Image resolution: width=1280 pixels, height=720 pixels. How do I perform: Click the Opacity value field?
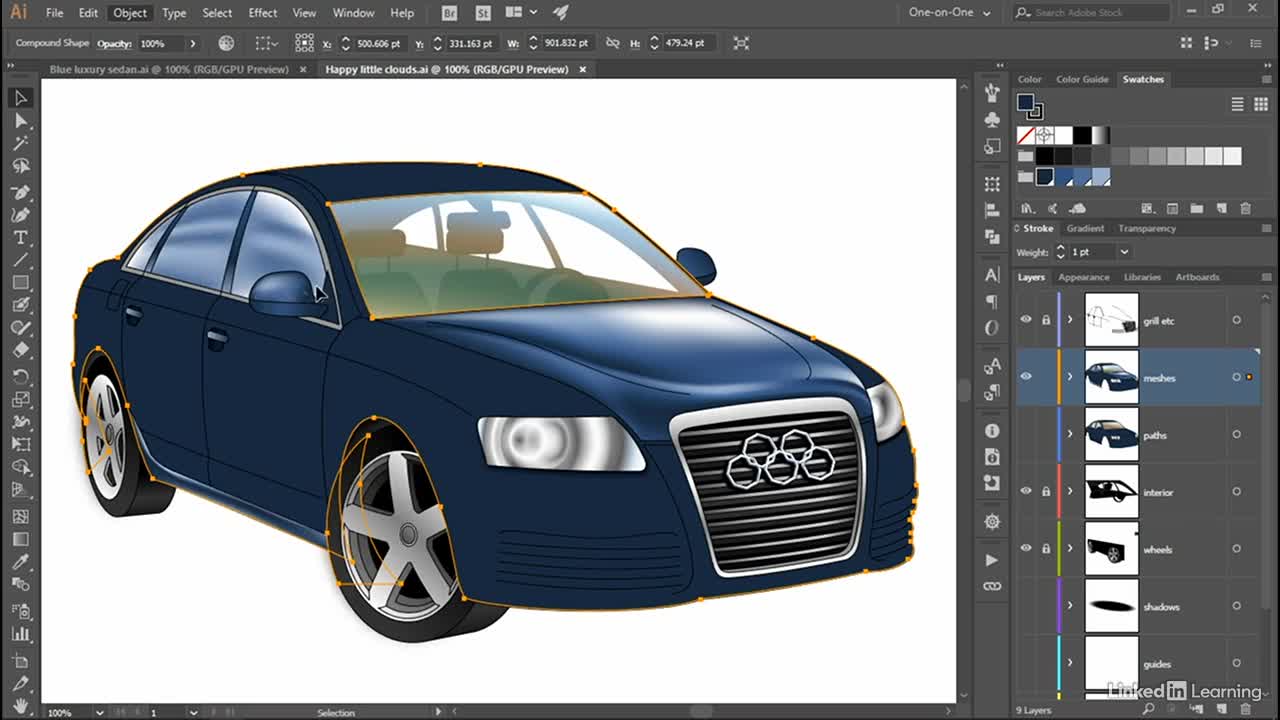(160, 44)
